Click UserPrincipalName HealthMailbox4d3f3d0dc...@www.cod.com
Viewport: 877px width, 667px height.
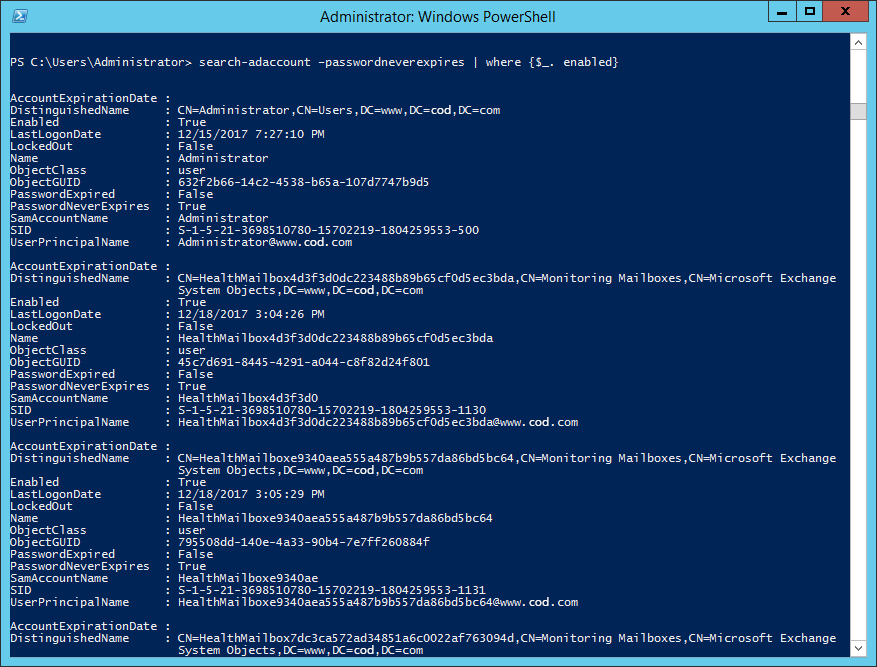(x=378, y=422)
